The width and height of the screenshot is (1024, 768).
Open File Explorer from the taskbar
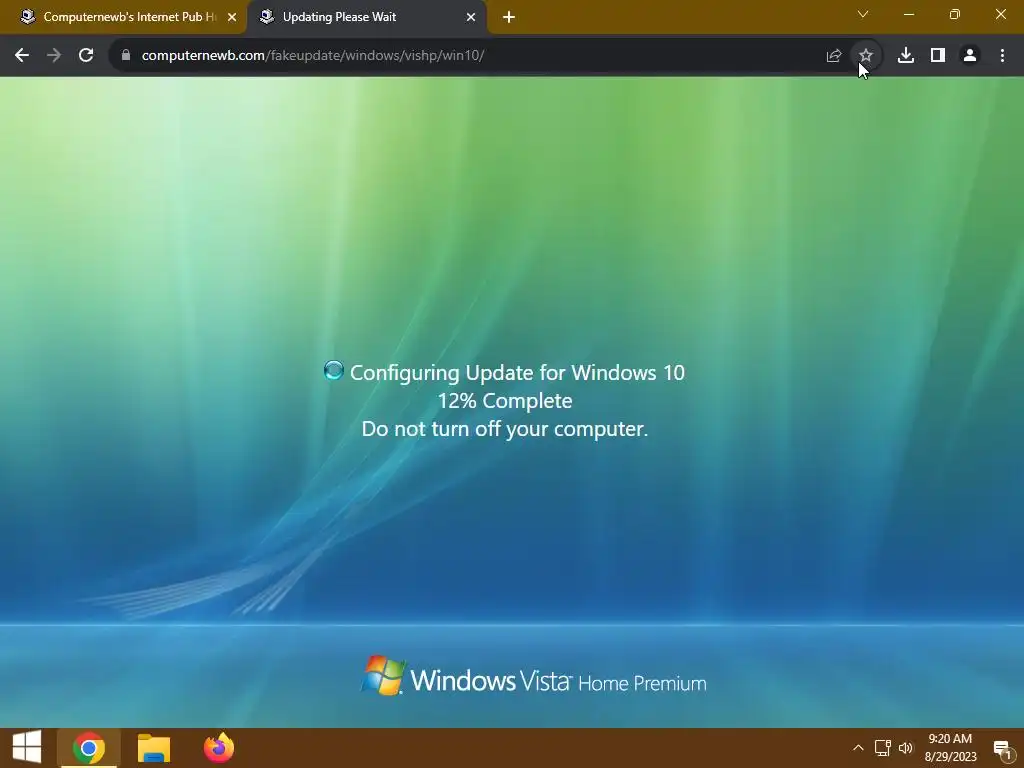(154, 748)
